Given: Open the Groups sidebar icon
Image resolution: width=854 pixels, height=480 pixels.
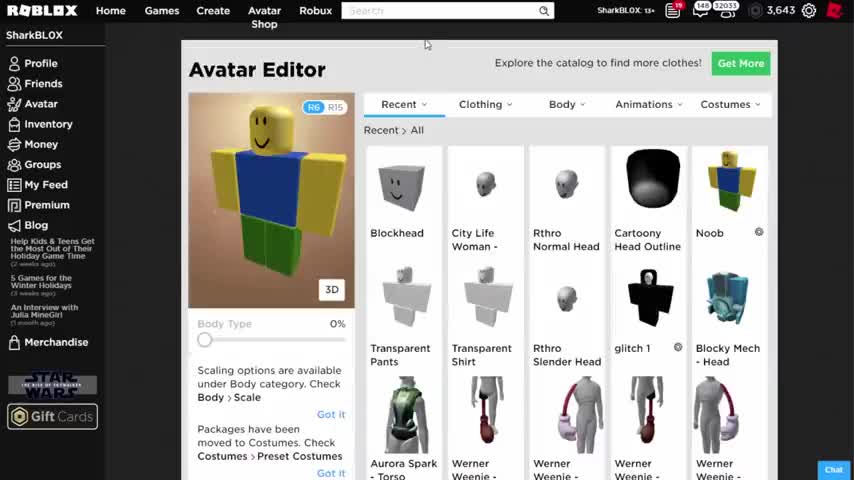Looking at the screenshot, I should [x=14, y=165].
